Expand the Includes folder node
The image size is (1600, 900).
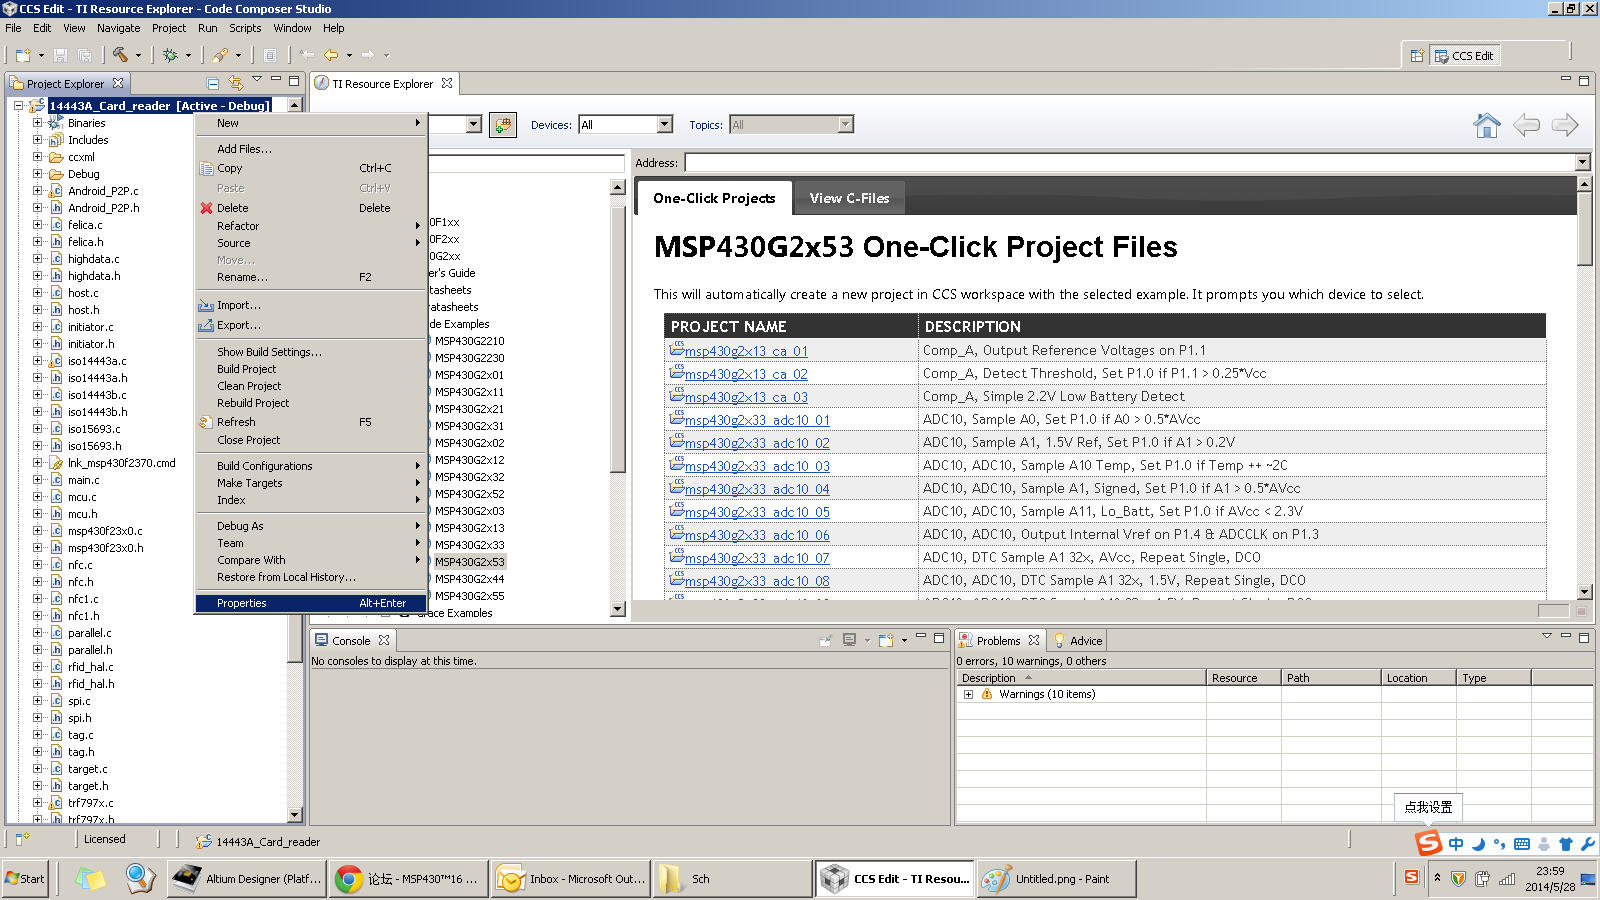point(38,140)
